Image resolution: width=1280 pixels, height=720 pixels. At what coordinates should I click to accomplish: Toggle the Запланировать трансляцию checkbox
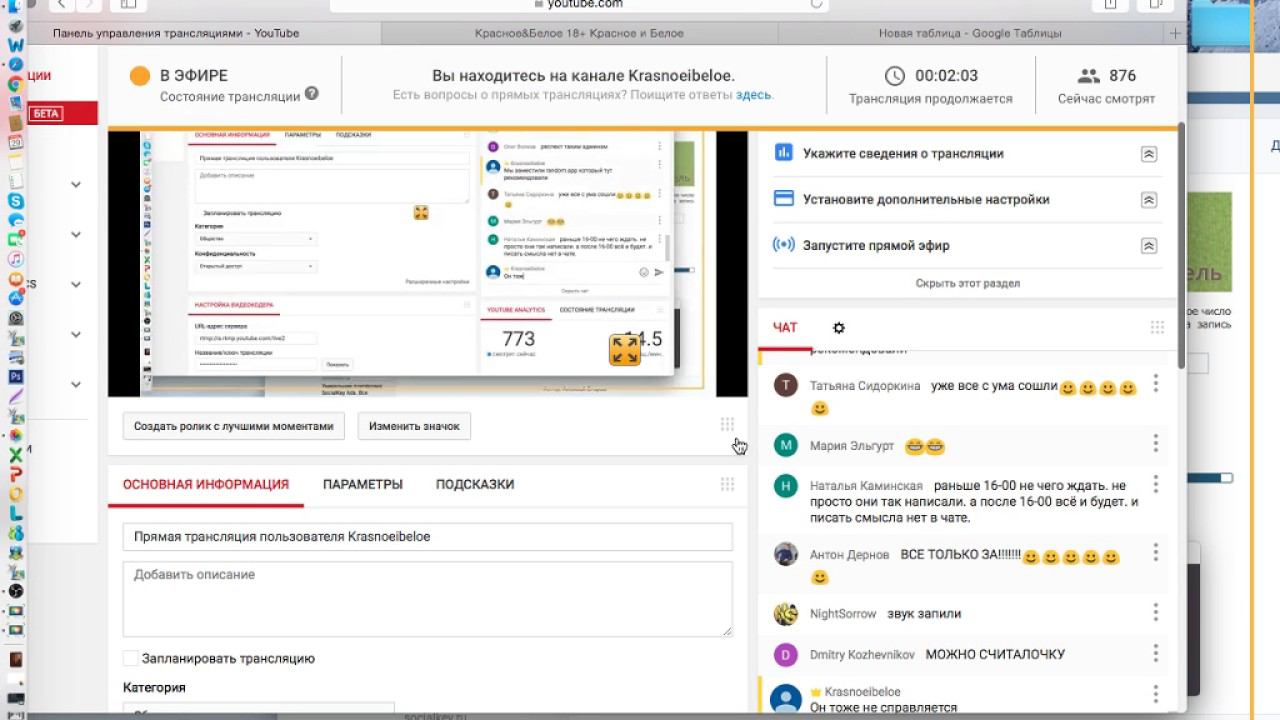coord(130,658)
